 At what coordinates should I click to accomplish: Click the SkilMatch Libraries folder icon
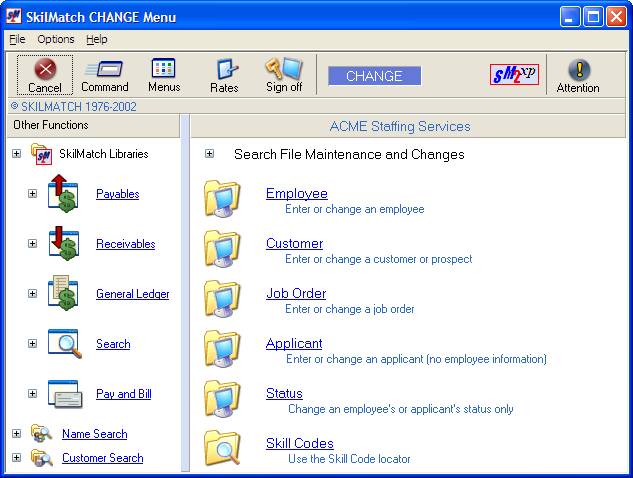(42, 154)
